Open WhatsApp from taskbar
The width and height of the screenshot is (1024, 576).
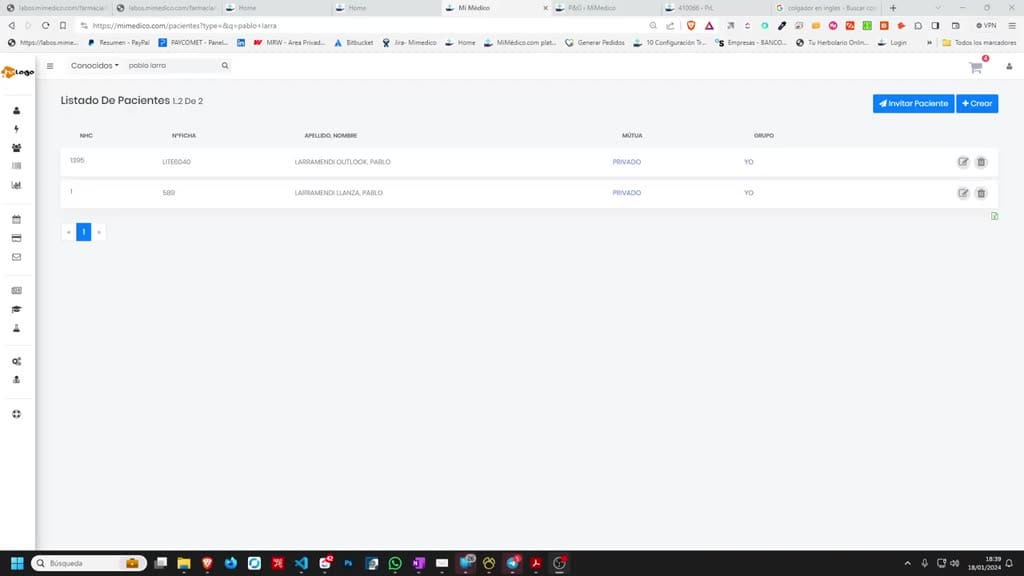395,563
